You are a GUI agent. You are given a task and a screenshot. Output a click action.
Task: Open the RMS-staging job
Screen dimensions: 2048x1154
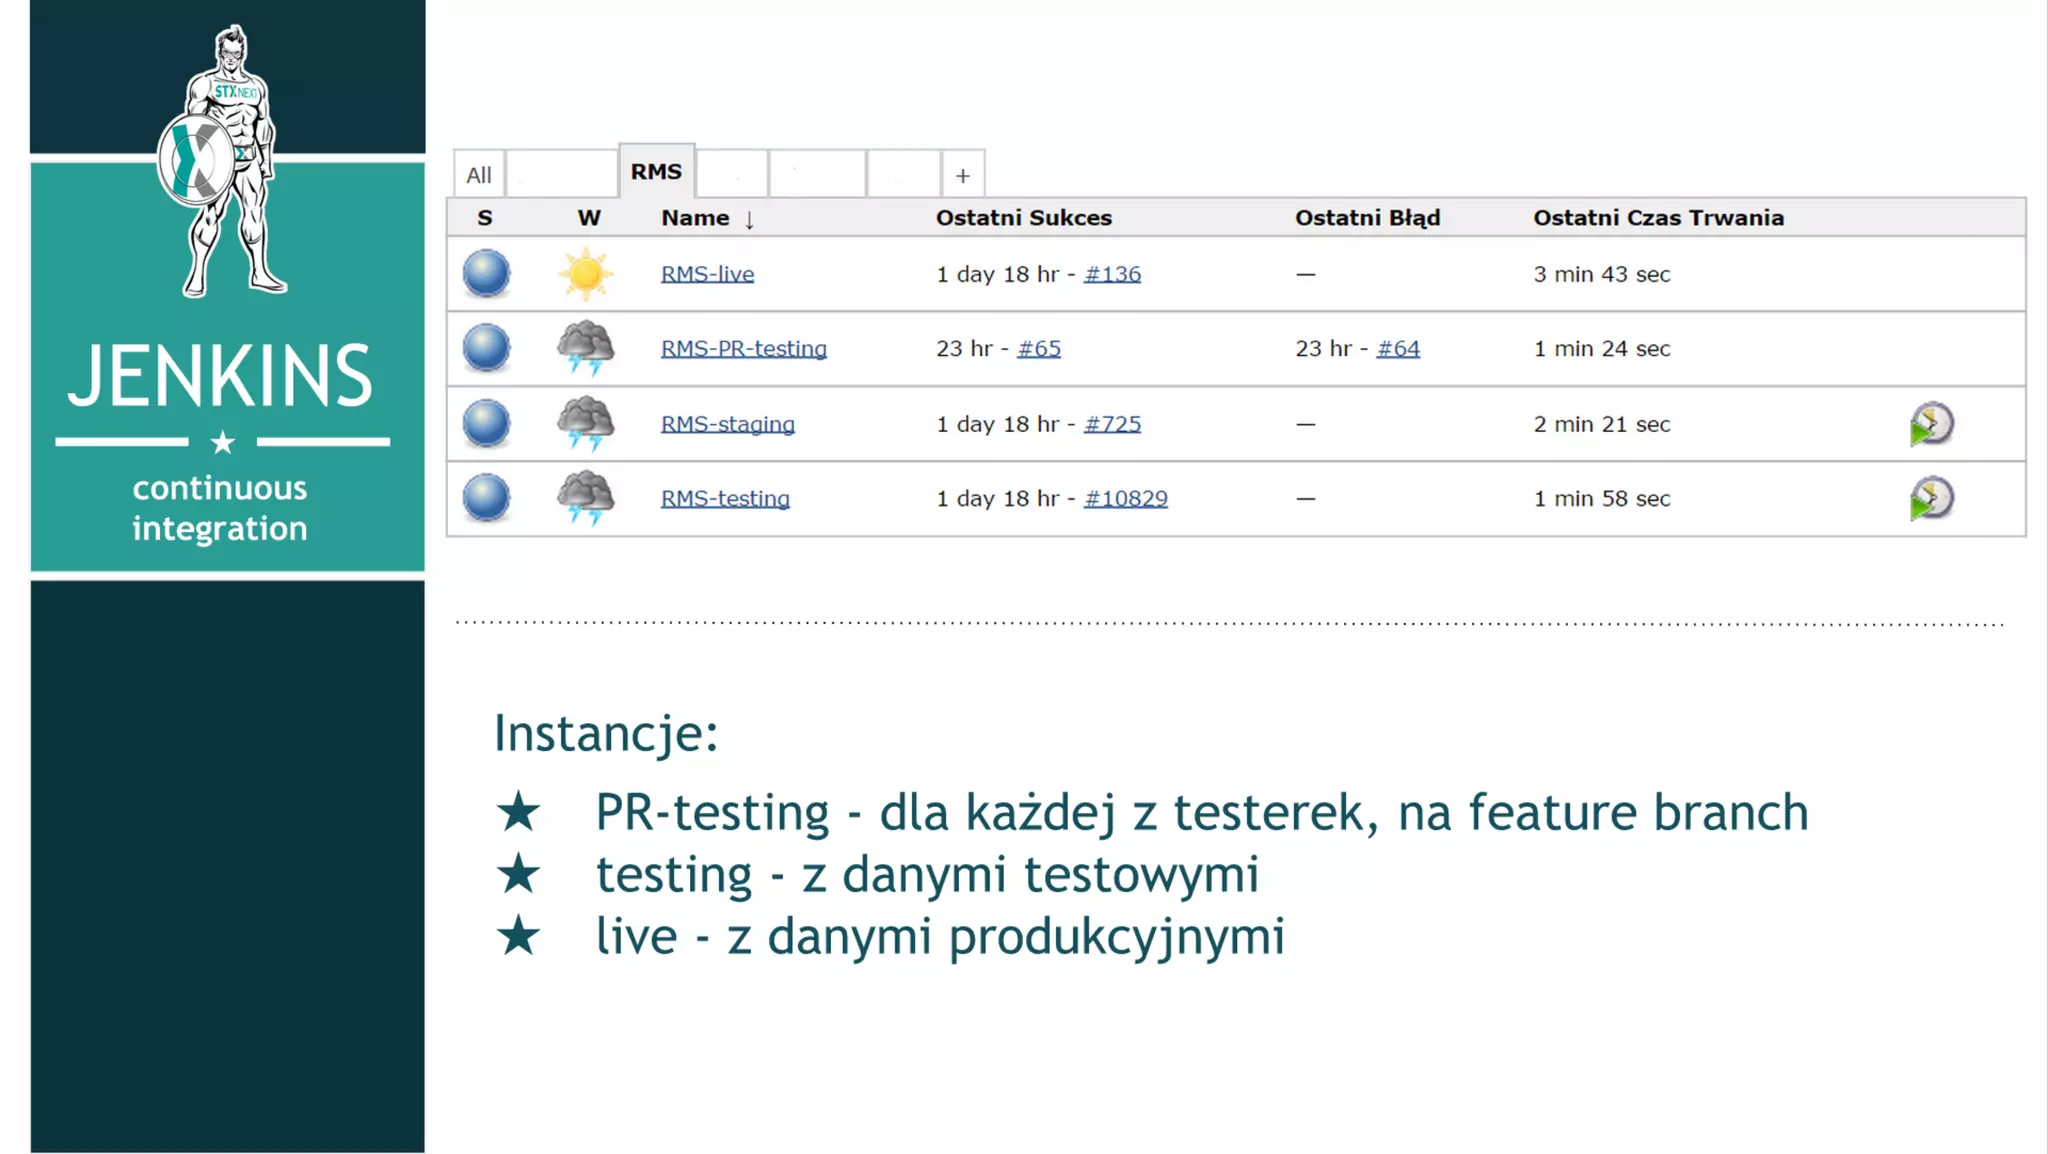(x=727, y=424)
